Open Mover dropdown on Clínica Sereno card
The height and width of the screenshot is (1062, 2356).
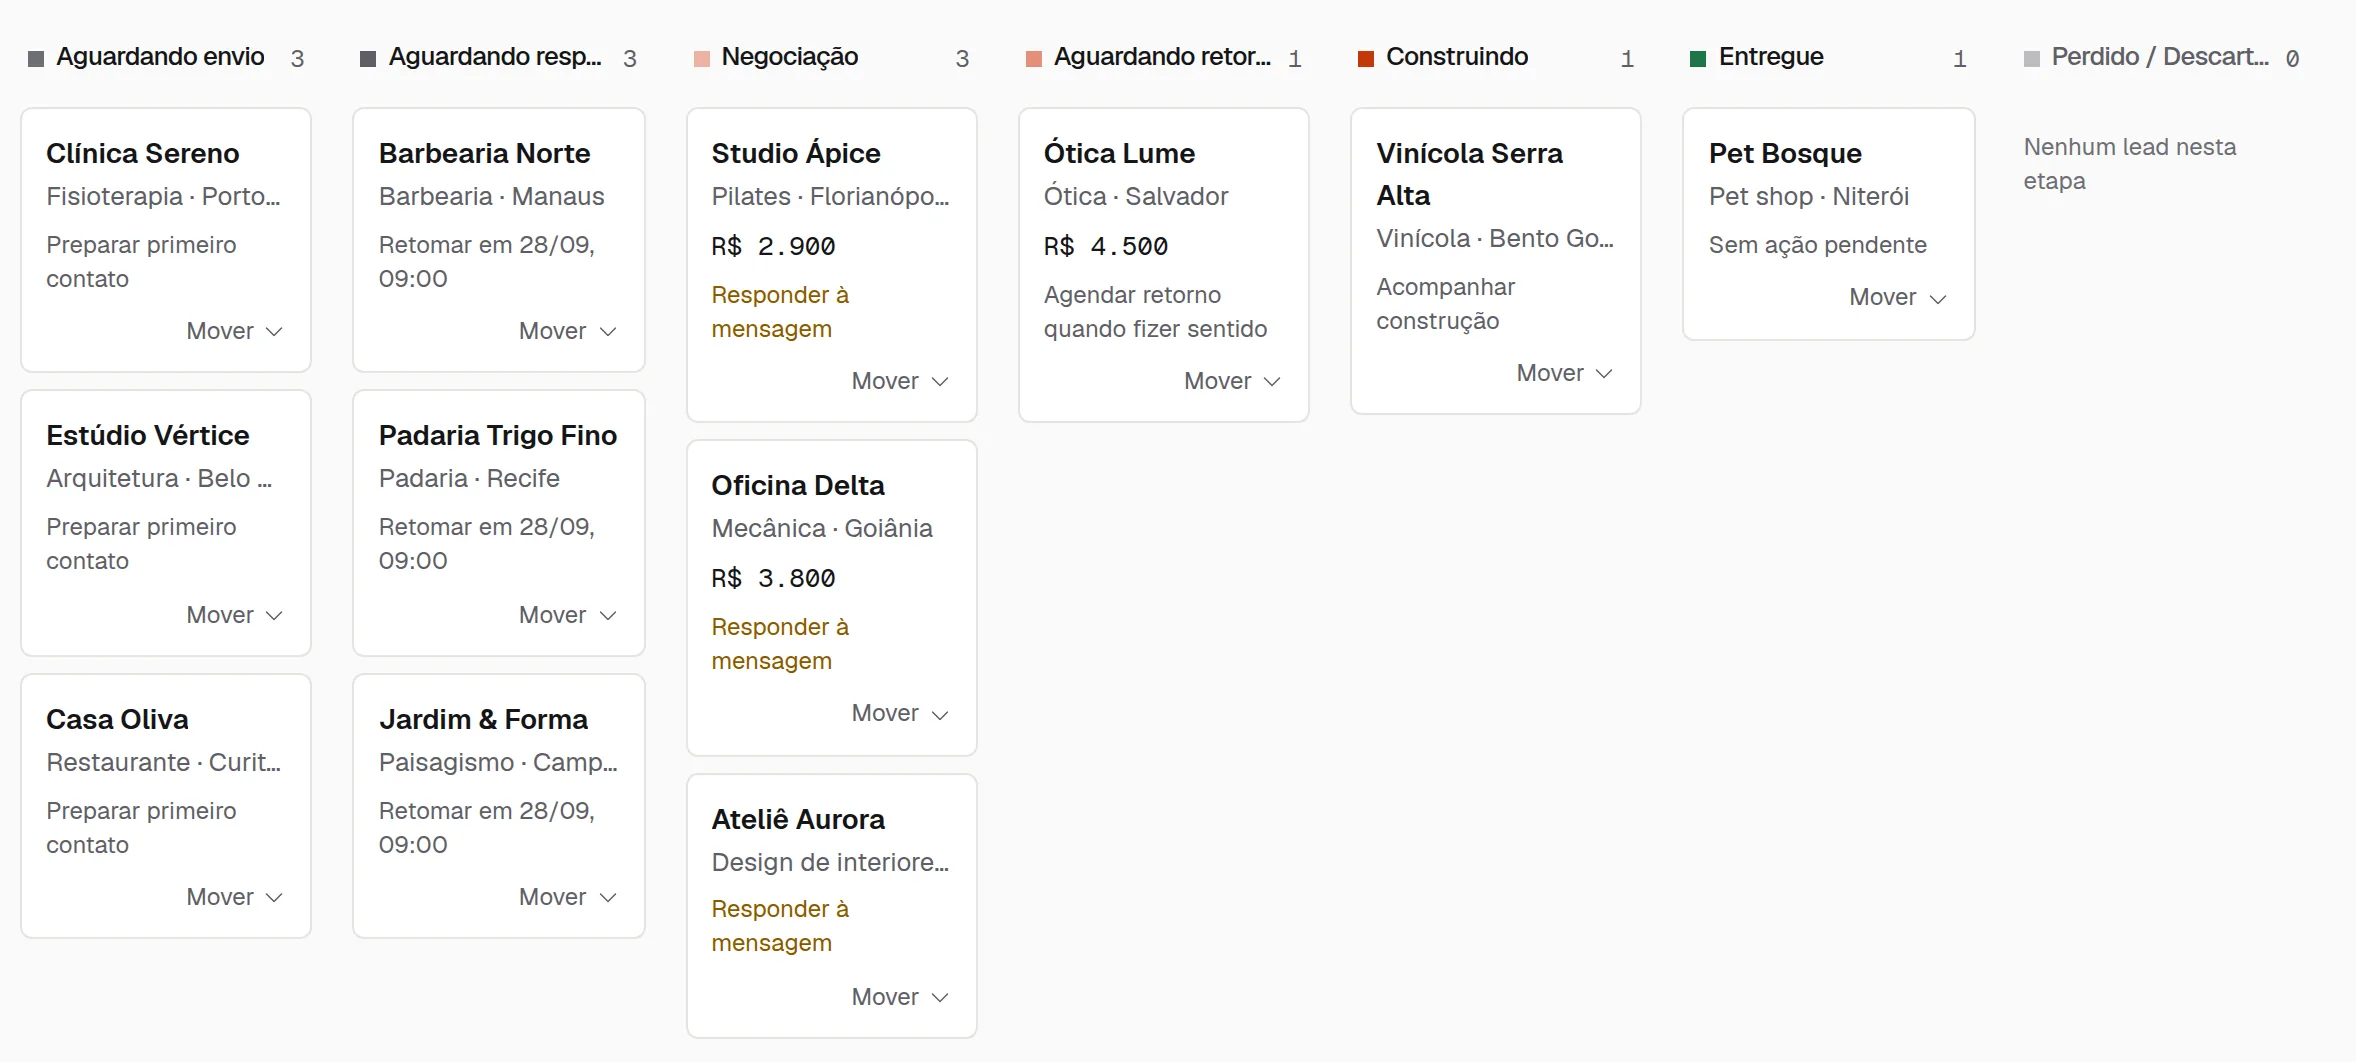tap(235, 331)
